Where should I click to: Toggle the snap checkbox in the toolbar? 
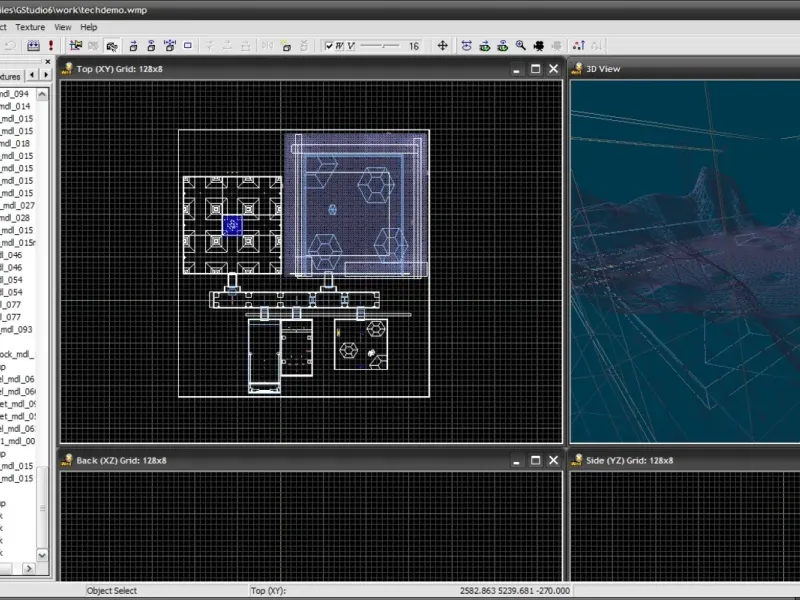click(329, 46)
